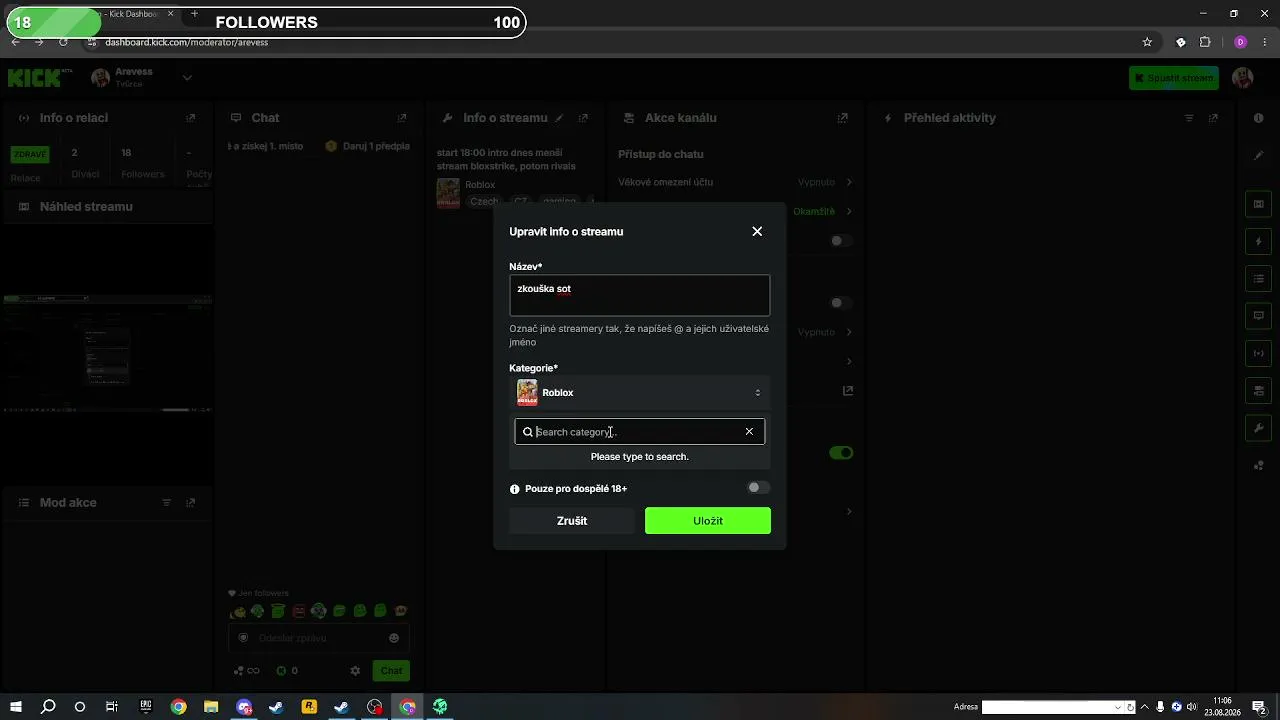Open the user profile avatar menu
The width and height of the screenshot is (1280, 720).
coord(1243,78)
